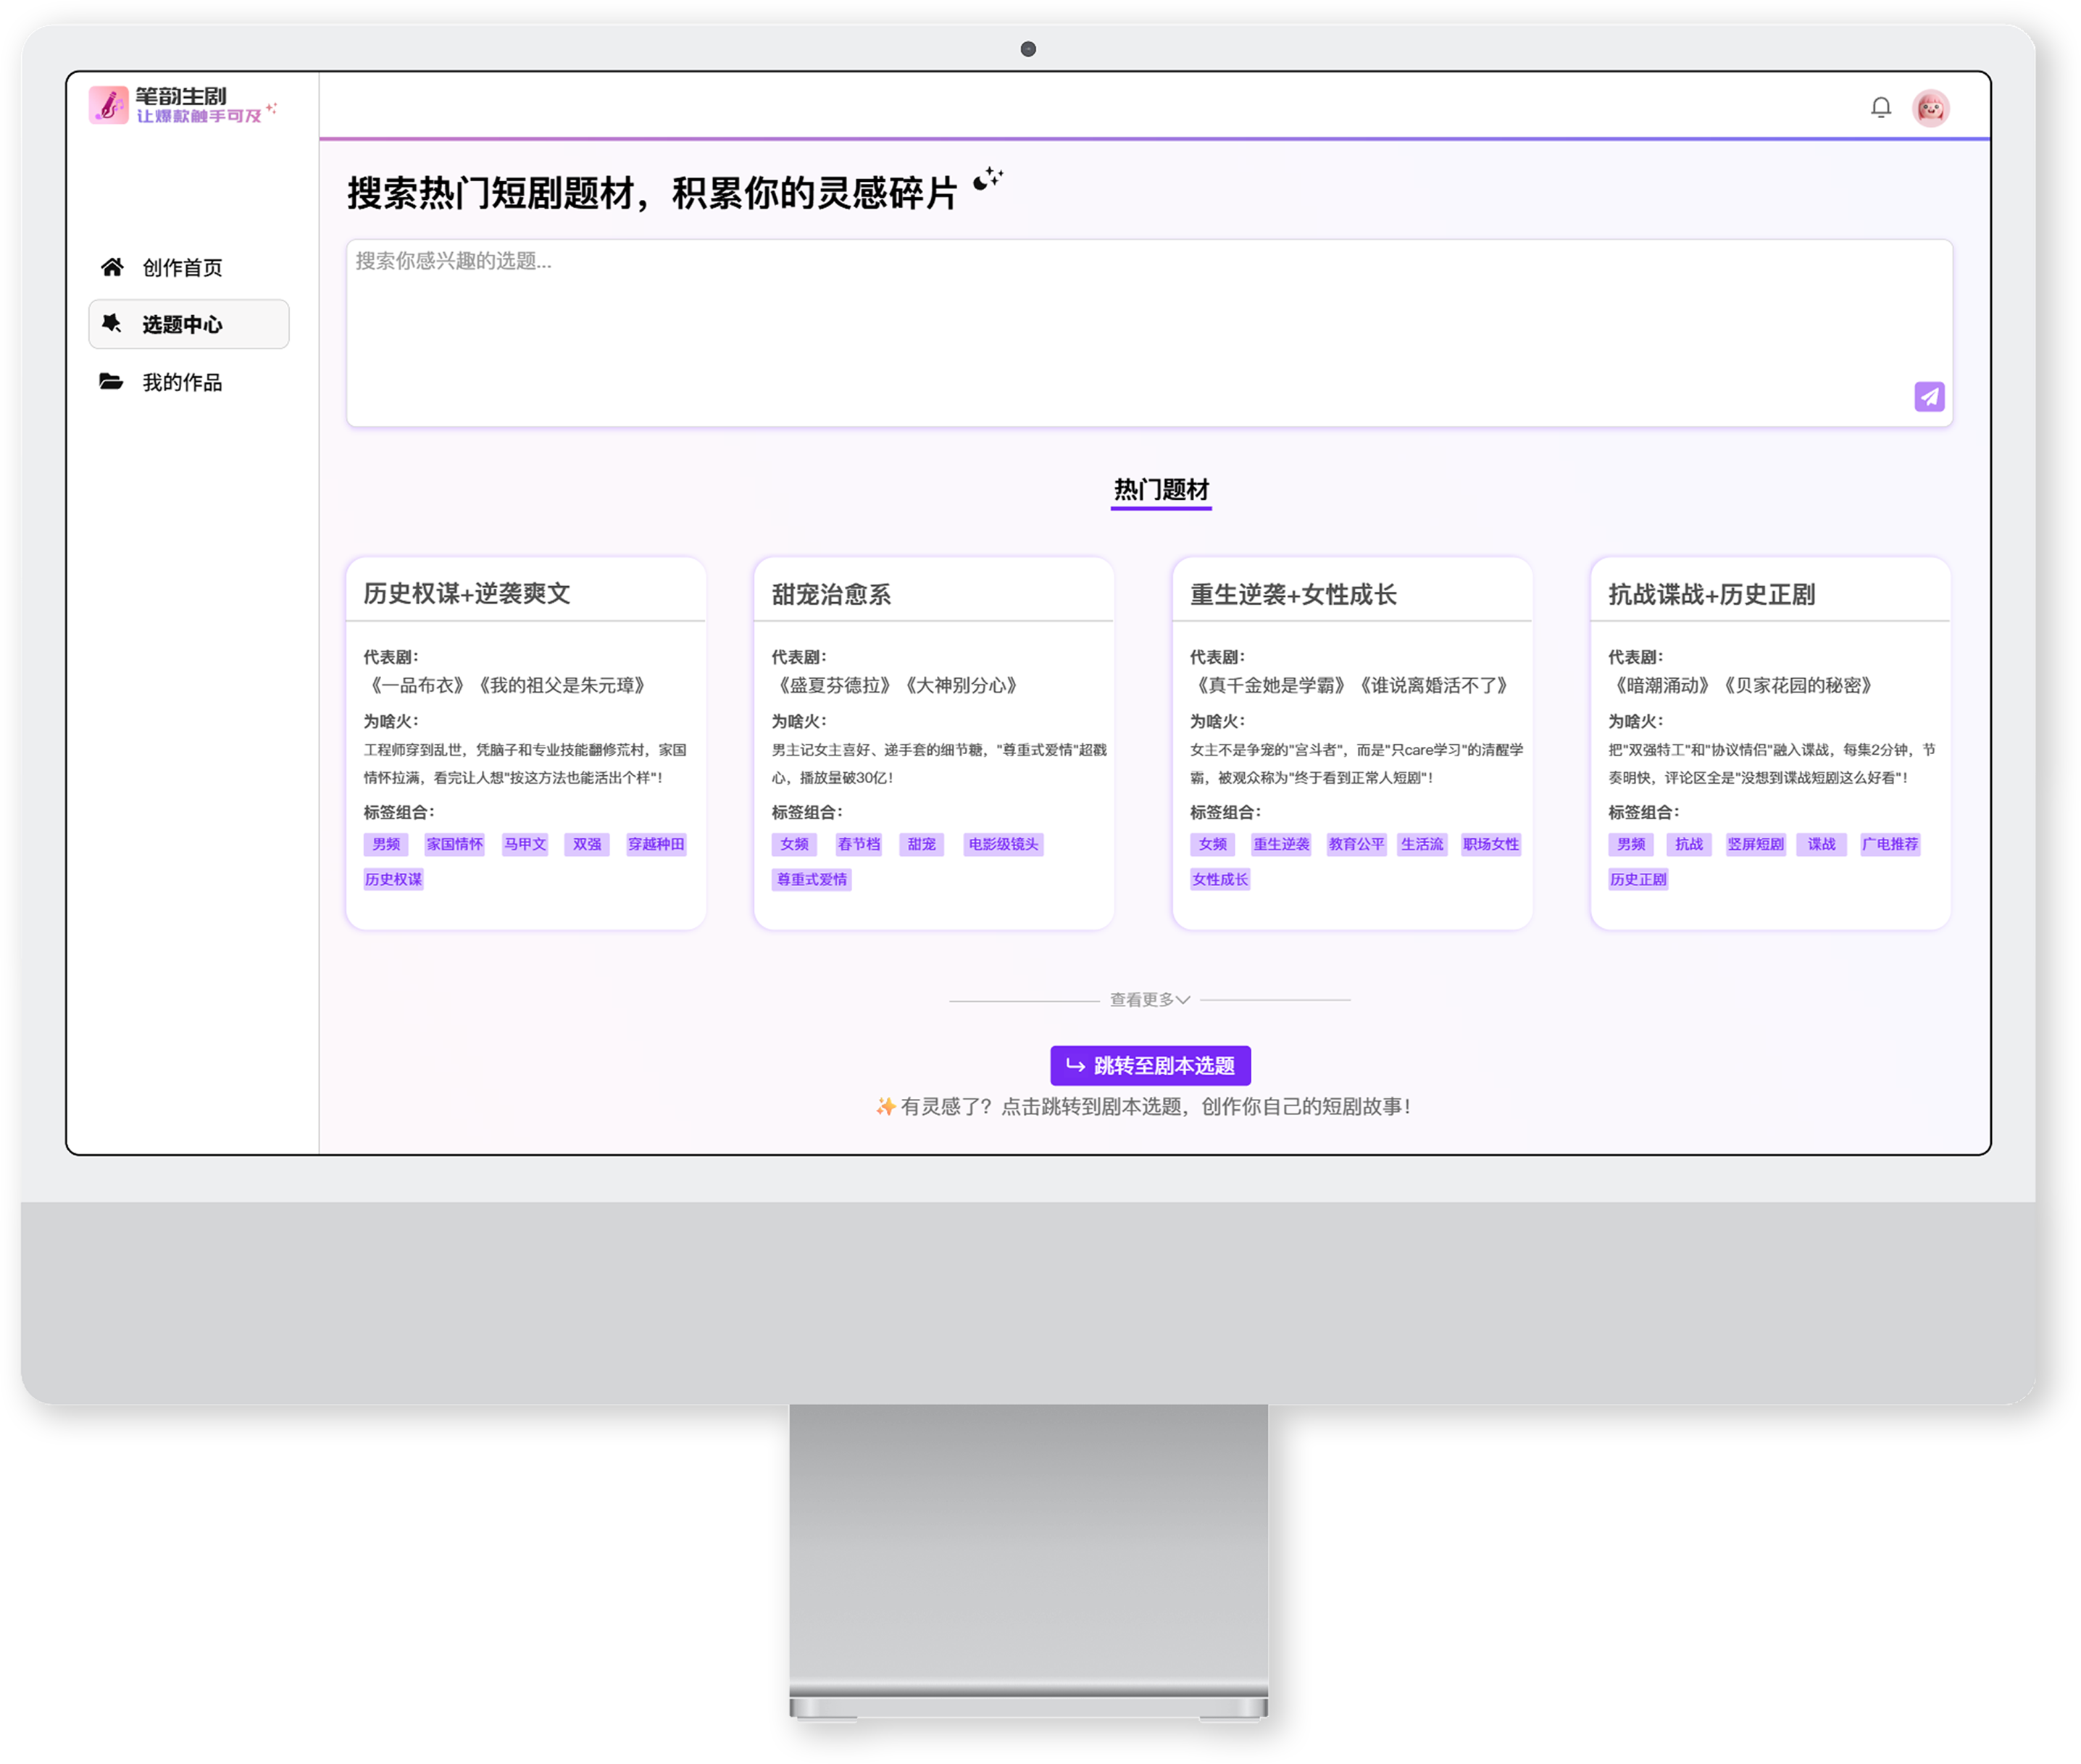The height and width of the screenshot is (1764, 2081).
Task: Click 《大神别分心》 drama title
Action: click(961, 685)
